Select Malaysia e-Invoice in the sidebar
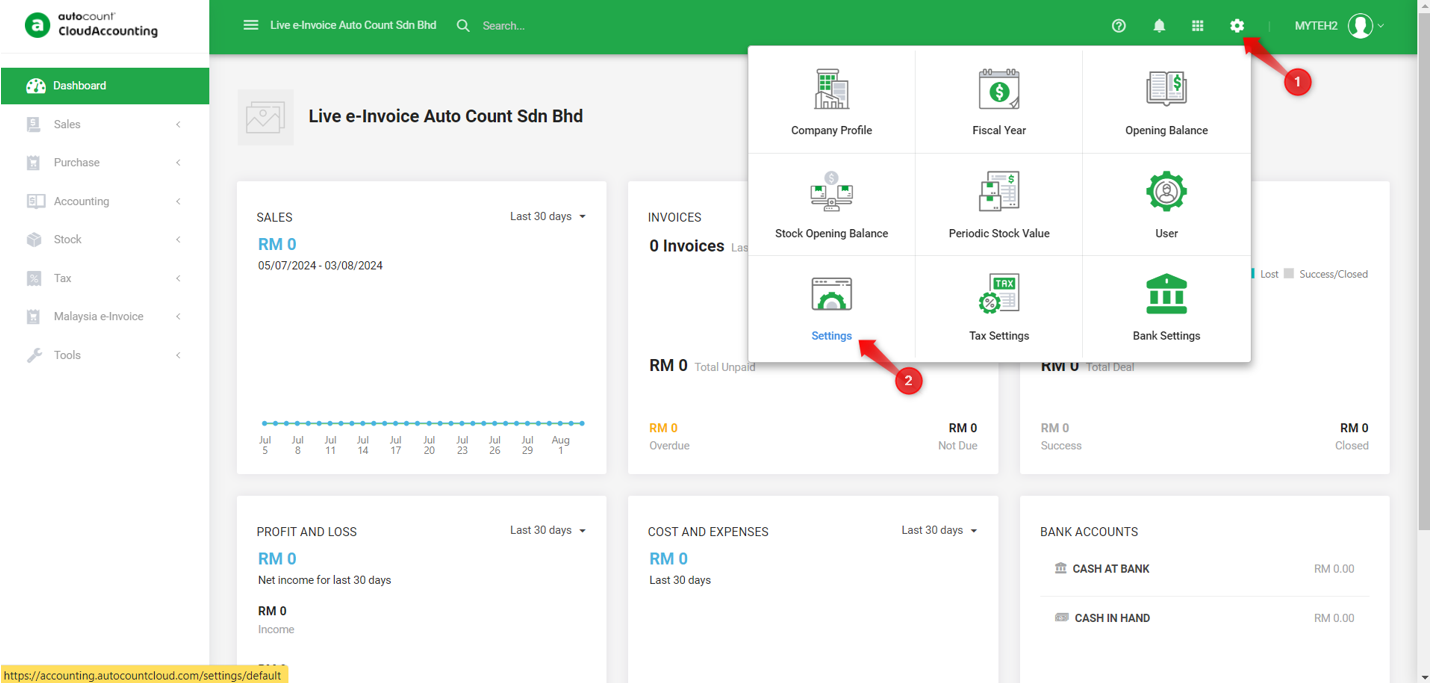This screenshot has height=683, width=1431. click(x=104, y=317)
